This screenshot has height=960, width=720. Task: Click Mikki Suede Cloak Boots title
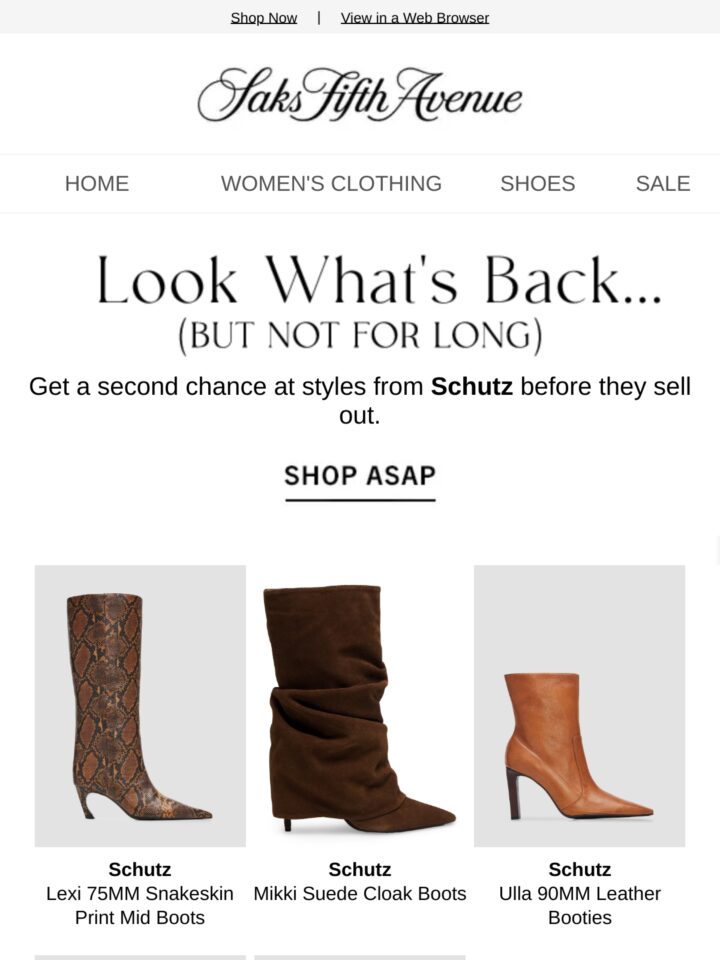(360, 893)
